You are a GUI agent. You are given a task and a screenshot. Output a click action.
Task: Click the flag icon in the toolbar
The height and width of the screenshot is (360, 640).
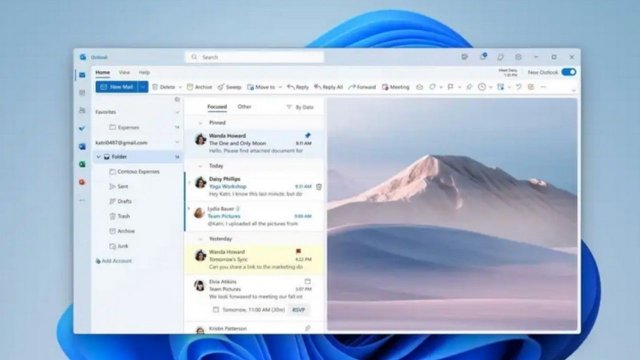tap(450, 87)
